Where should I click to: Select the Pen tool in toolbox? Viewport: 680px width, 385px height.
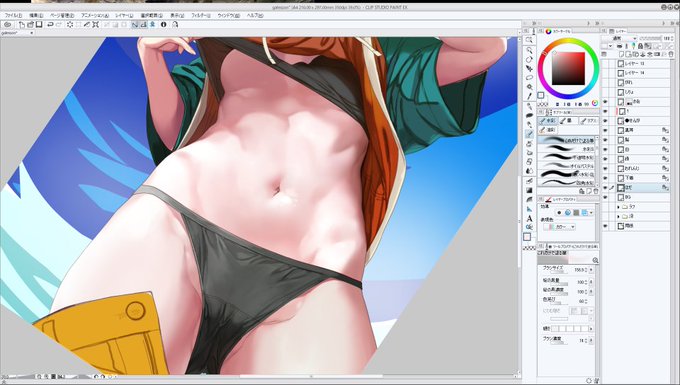[529, 106]
